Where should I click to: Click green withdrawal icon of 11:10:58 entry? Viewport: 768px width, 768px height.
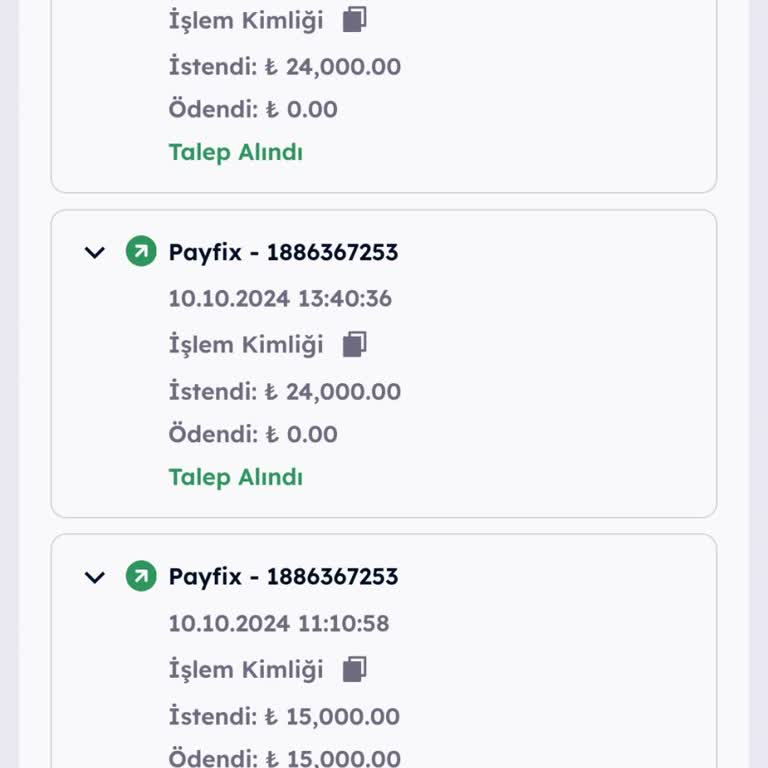coord(141,577)
